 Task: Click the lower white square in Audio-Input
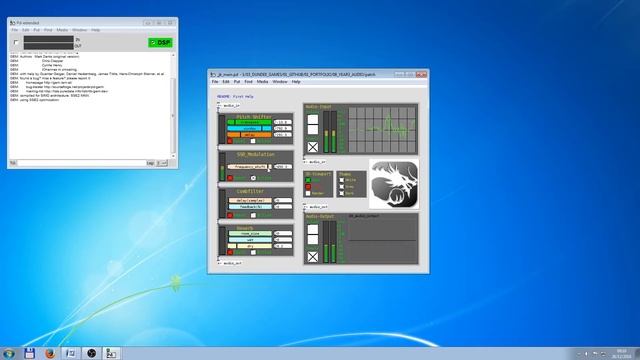point(313,130)
